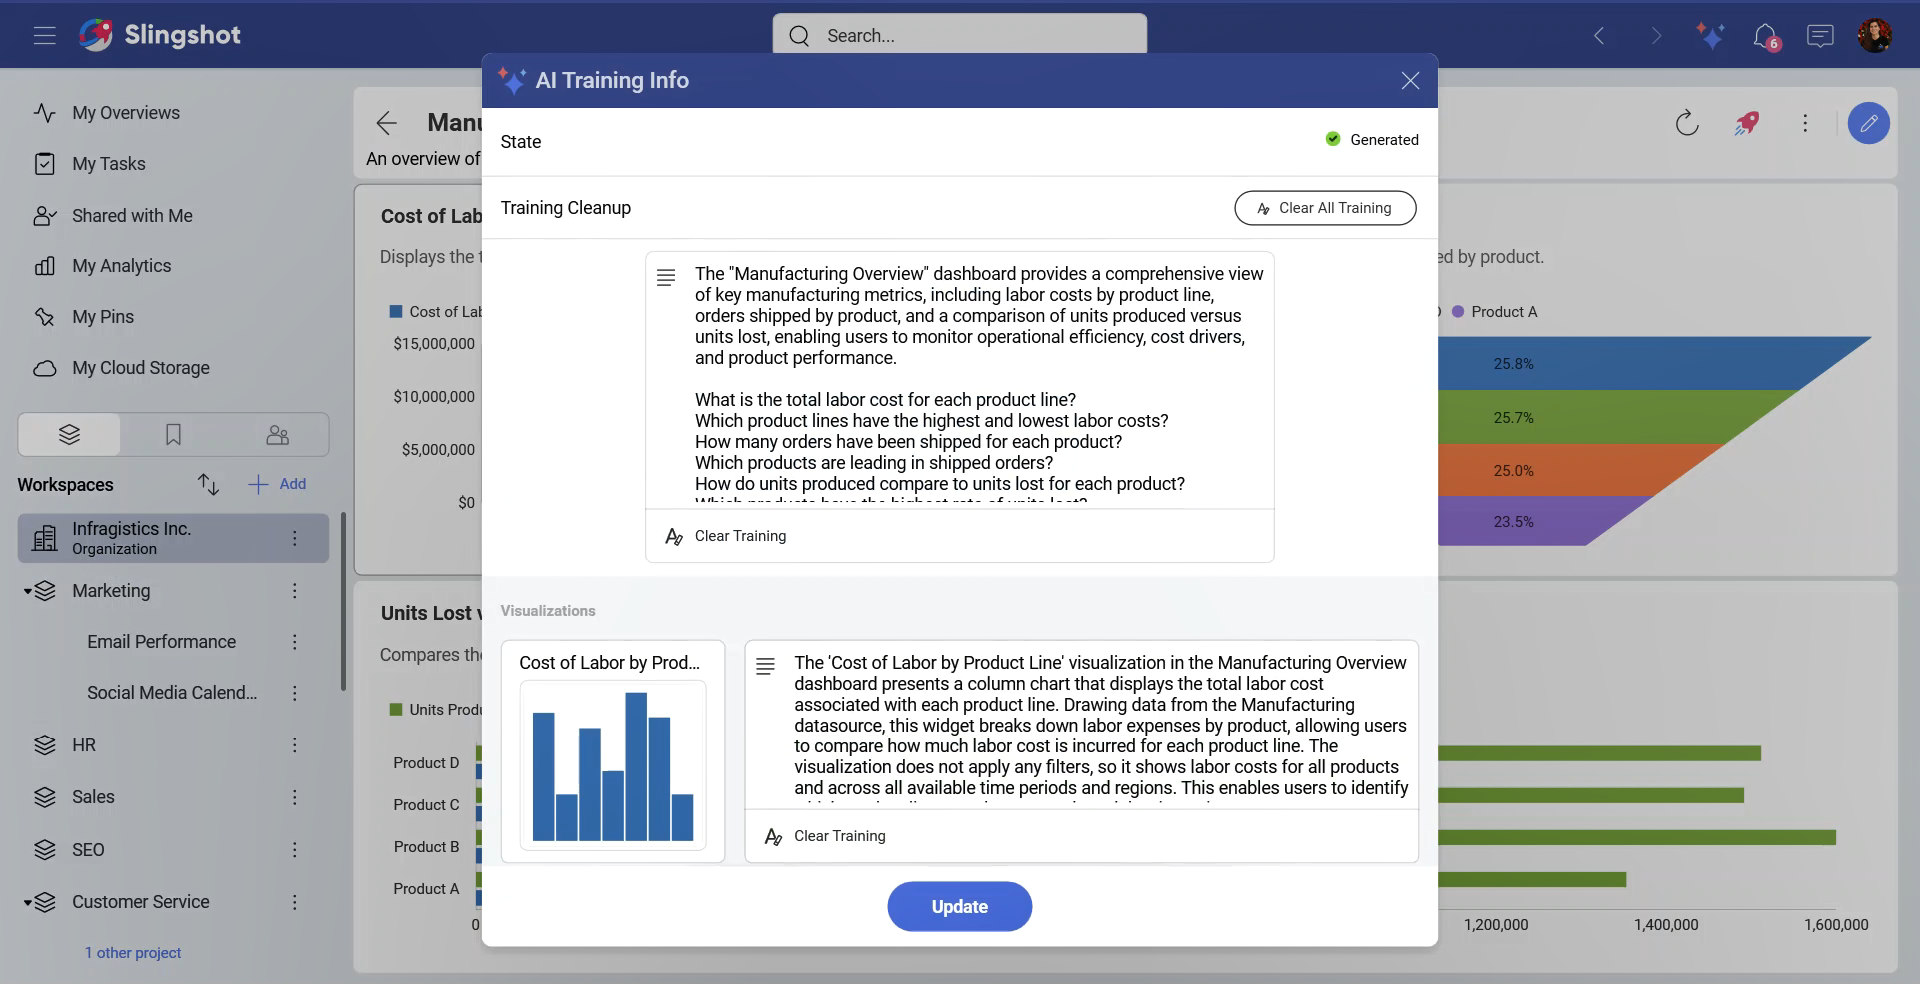Go forward using header right arrow
The width and height of the screenshot is (1920, 984).
click(x=1656, y=36)
